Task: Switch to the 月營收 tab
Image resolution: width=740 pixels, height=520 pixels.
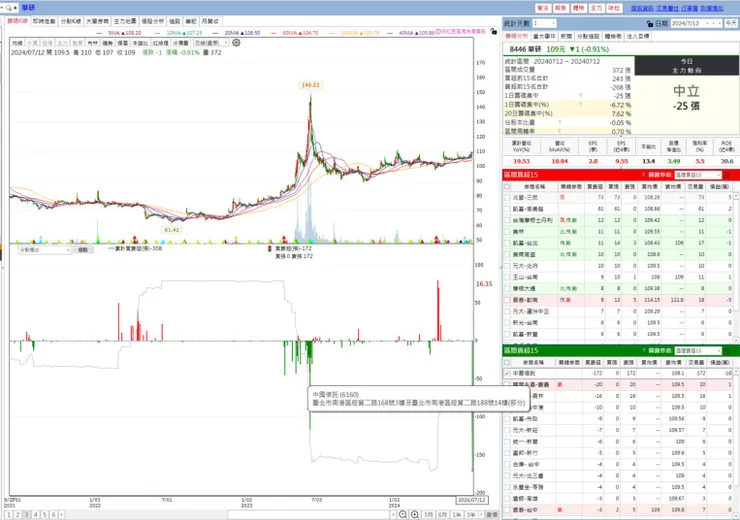Action: [x=210, y=21]
